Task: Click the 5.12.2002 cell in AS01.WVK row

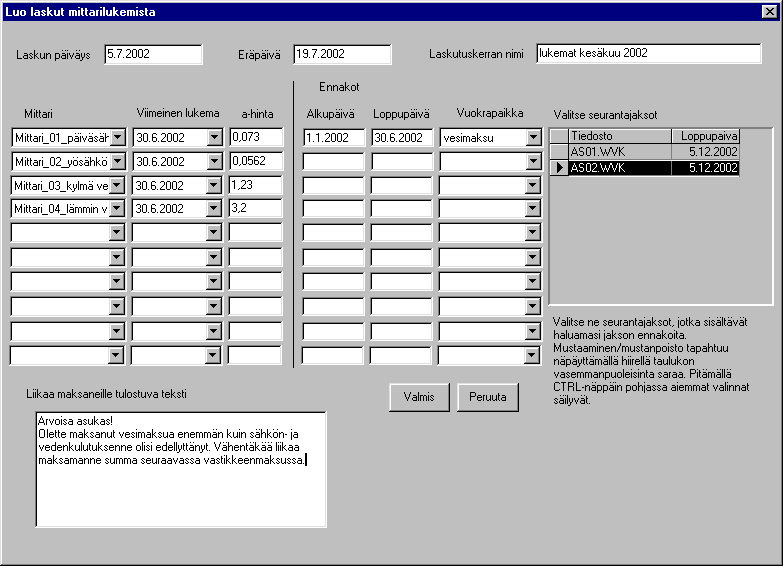Action: (x=705, y=151)
